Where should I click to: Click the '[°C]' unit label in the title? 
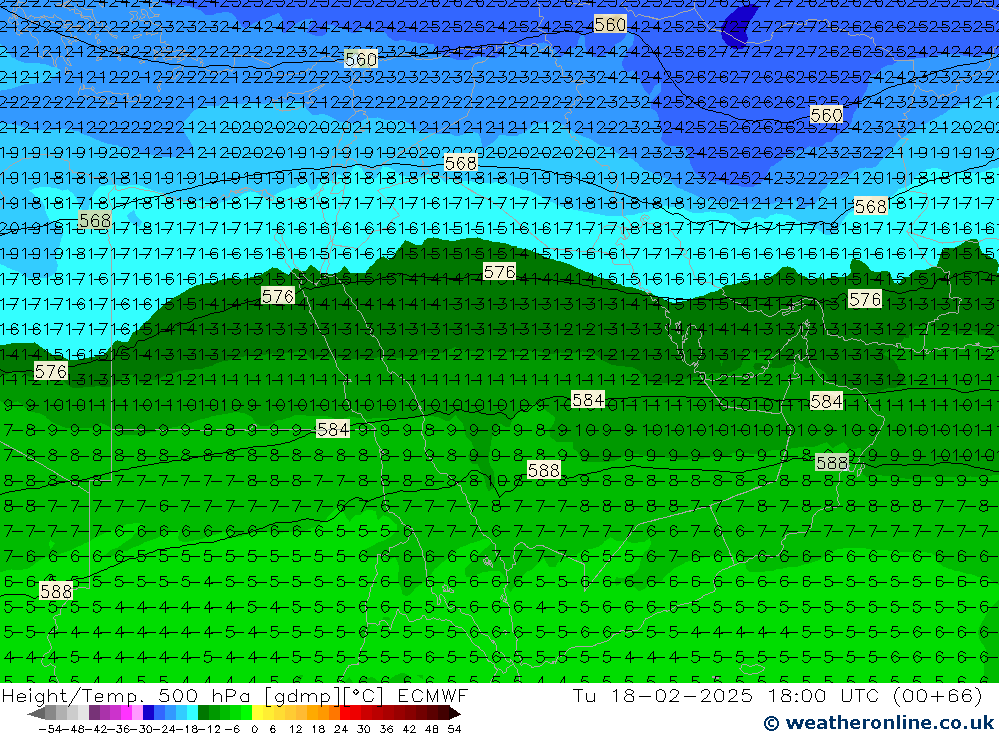[364, 696]
